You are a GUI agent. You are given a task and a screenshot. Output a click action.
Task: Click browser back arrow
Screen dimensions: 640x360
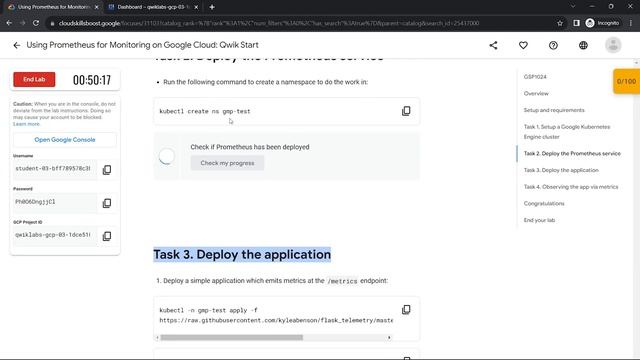pos(9,23)
